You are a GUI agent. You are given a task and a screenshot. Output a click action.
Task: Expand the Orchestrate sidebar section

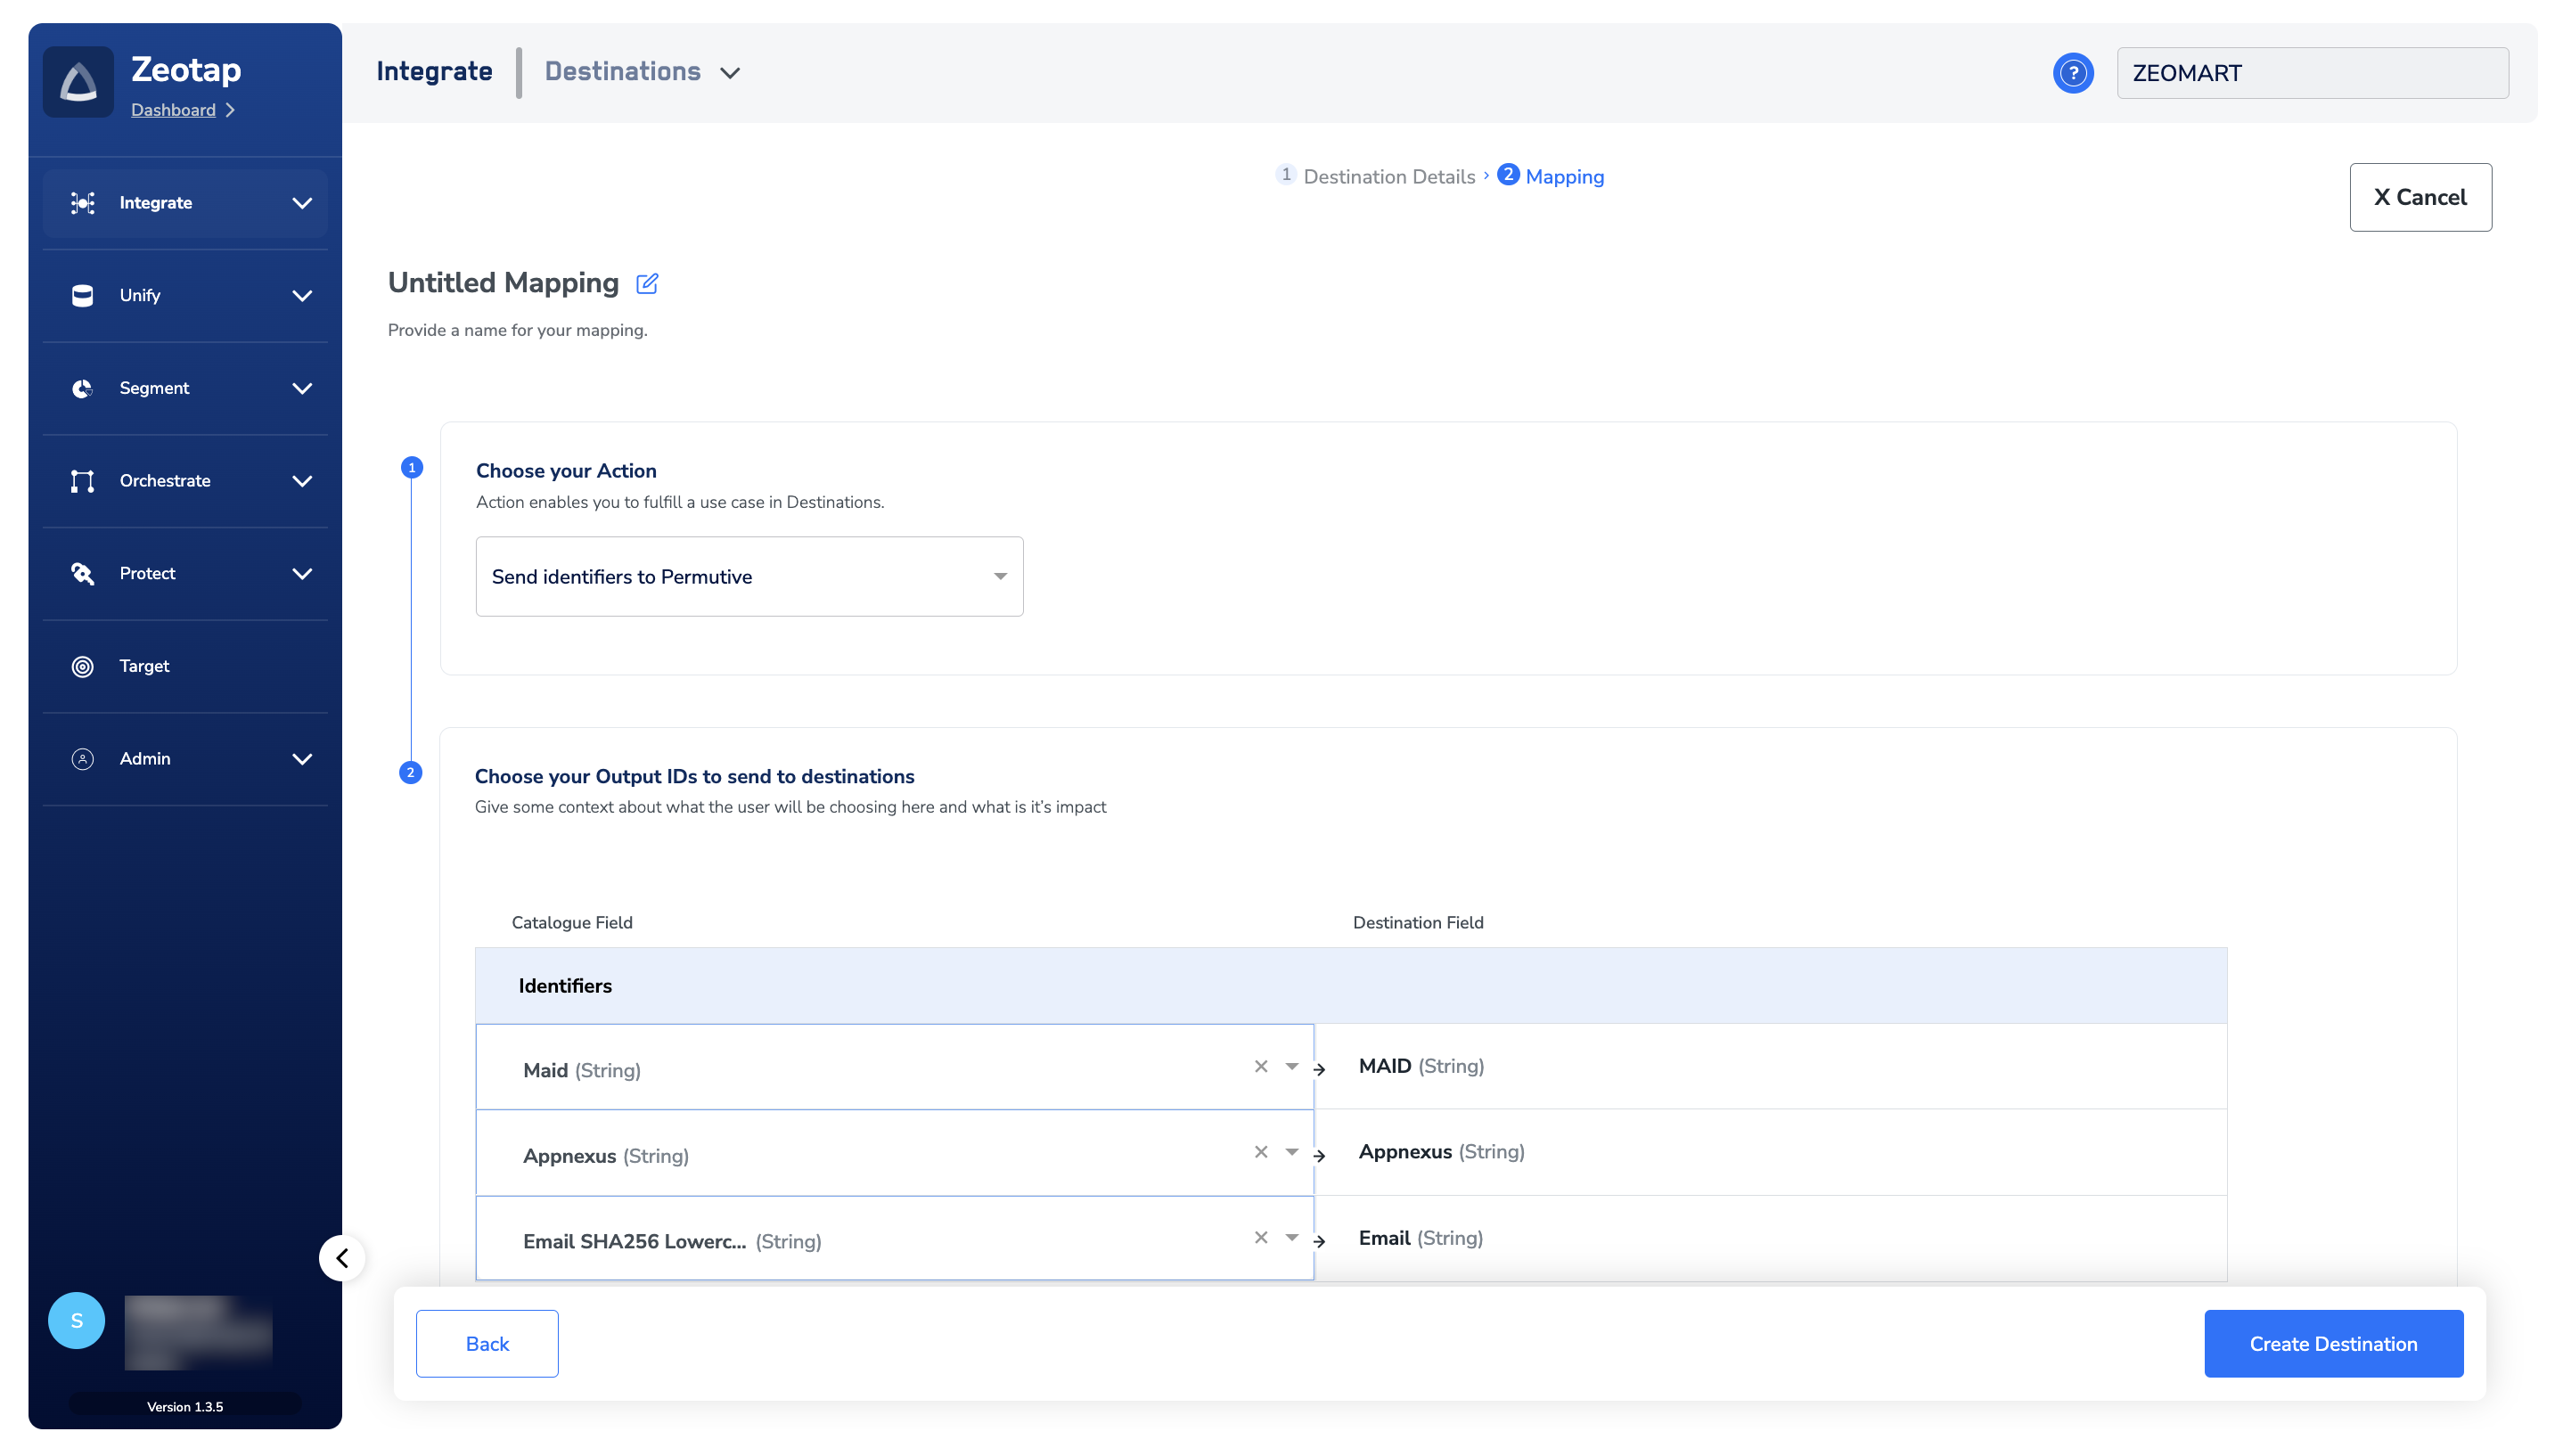(x=186, y=481)
